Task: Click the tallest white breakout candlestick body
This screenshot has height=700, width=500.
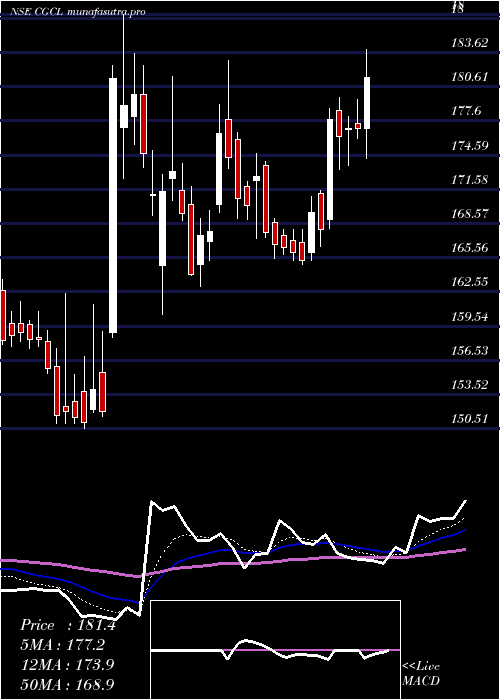Action: tap(113, 205)
